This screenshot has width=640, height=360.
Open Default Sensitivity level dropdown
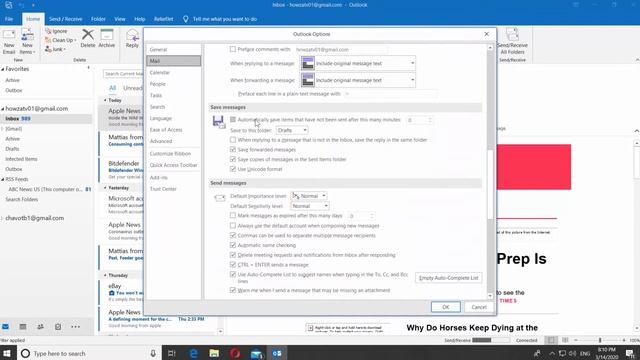pyautogui.click(x=310, y=206)
